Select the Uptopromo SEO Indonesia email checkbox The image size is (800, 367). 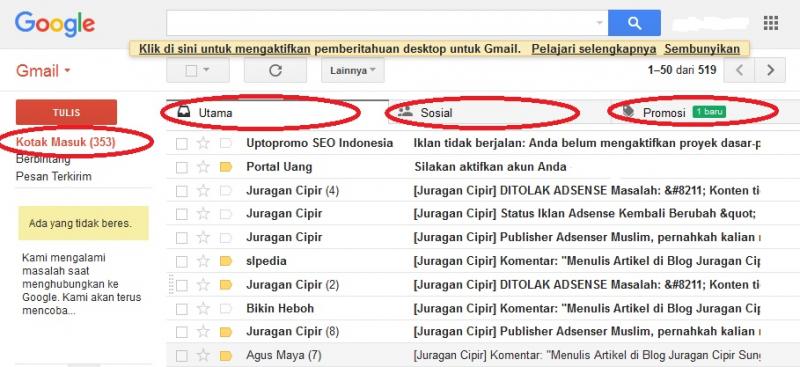point(182,143)
